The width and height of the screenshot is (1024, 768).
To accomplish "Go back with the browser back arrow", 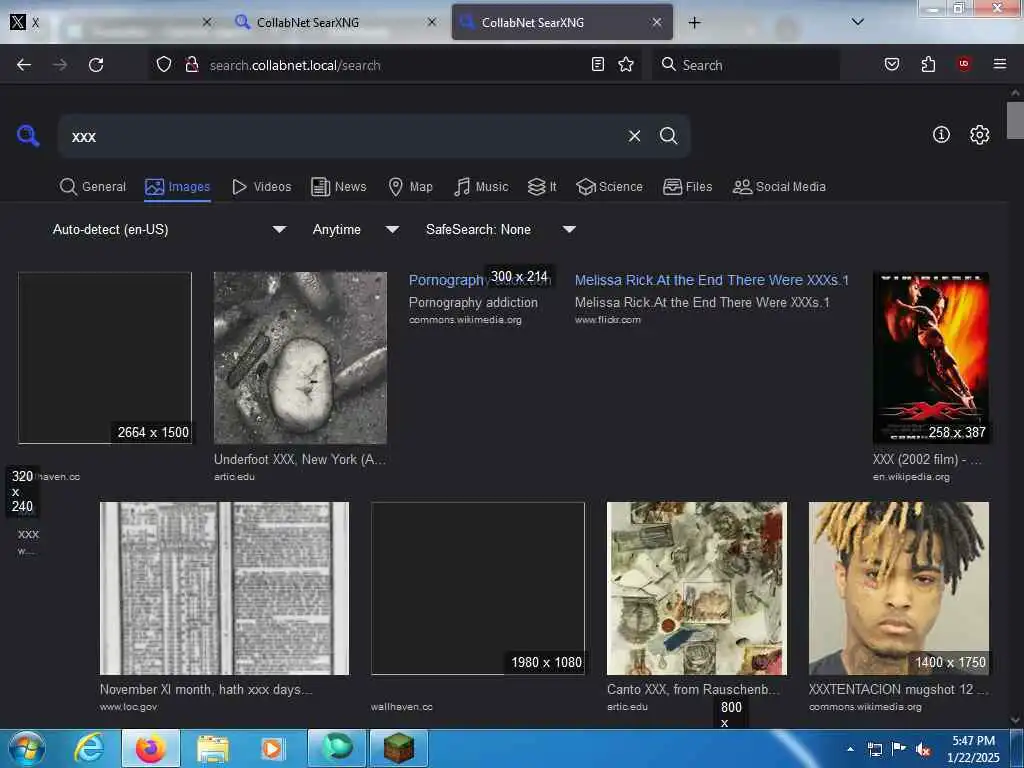I will [x=24, y=65].
